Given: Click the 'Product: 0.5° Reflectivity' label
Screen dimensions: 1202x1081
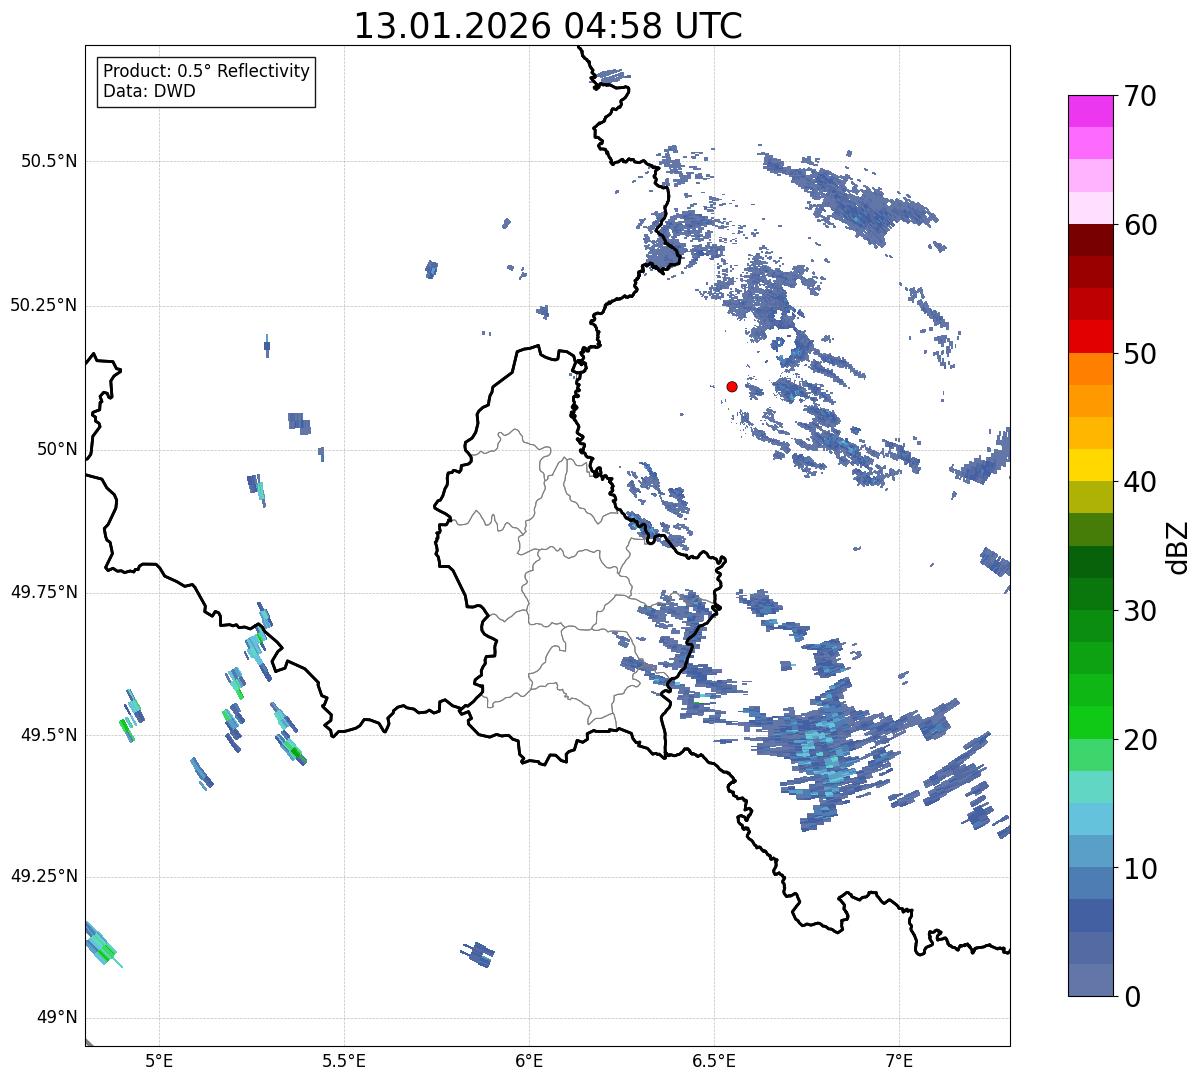Looking at the screenshot, I should (x=206, y=72).
